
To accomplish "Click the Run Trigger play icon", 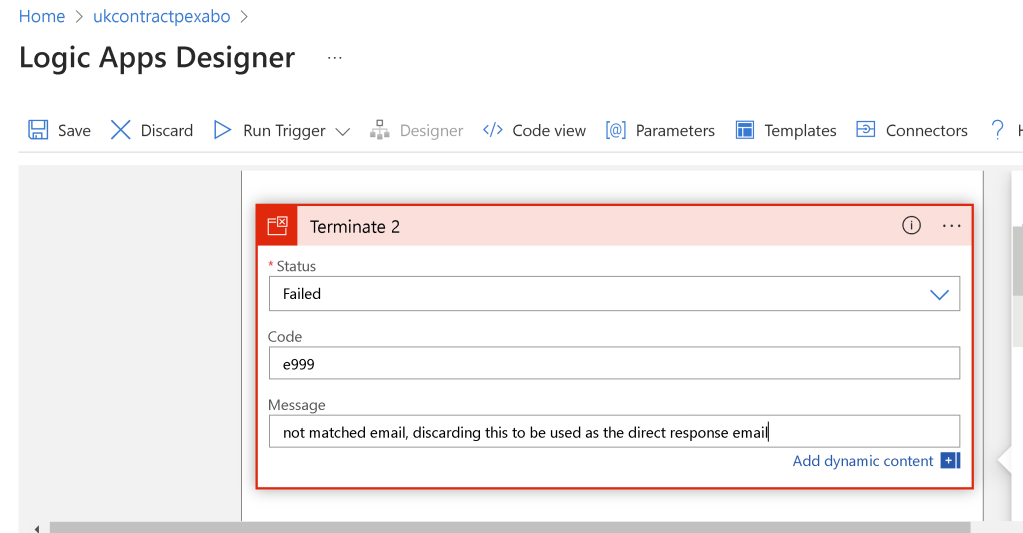I will (222, 130).
